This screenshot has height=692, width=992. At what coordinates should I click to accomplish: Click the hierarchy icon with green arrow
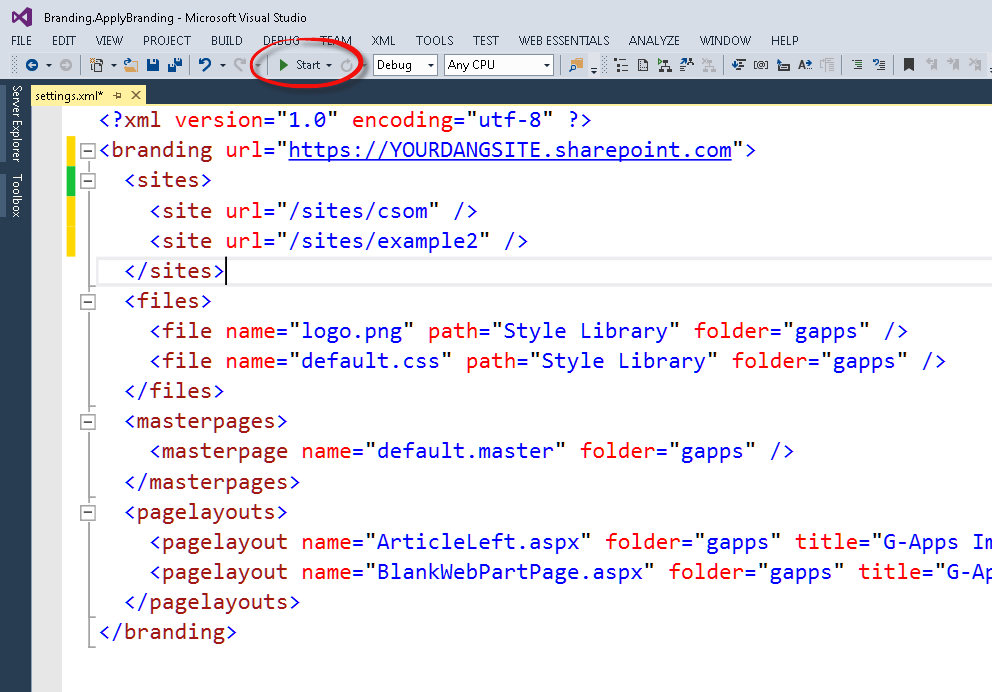point(664,65)
